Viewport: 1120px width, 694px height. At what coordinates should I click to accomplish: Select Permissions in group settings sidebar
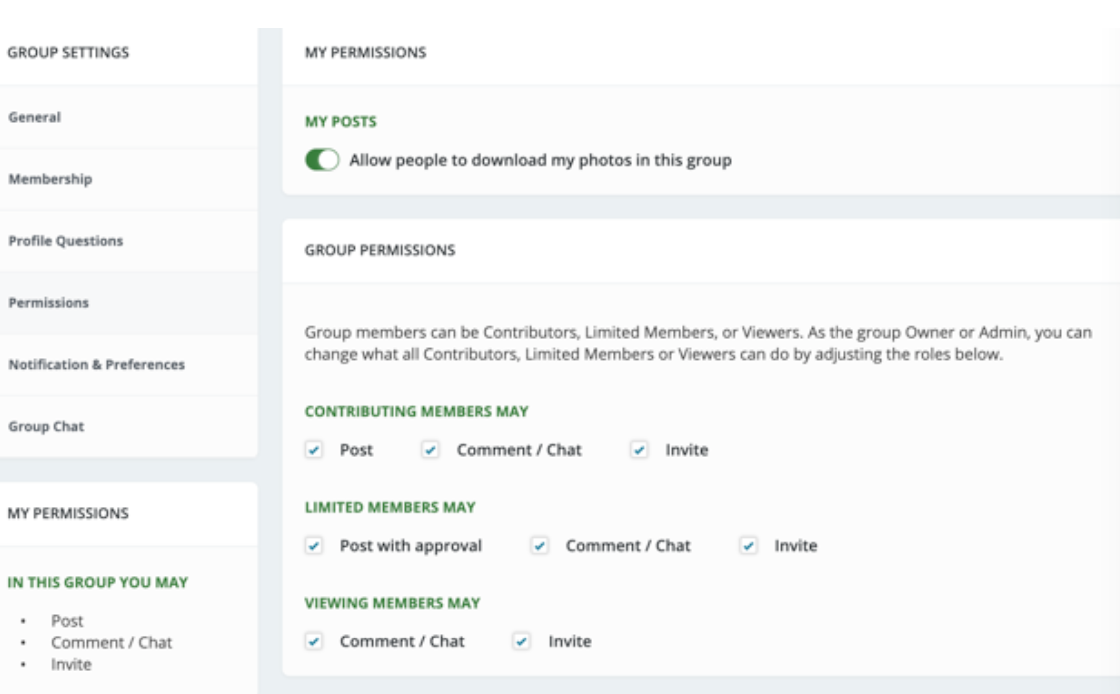(x=129, y=303)
